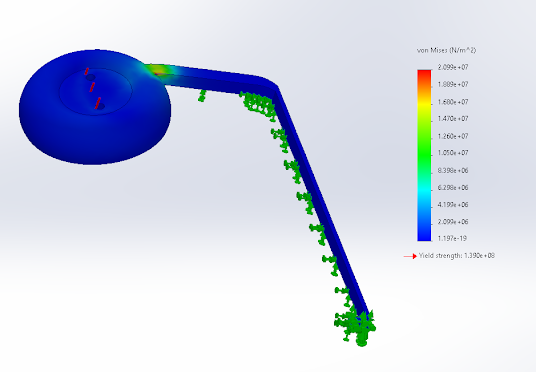Click the cyan section of the color legend
The image size is (536, 372).
point(424,191)
